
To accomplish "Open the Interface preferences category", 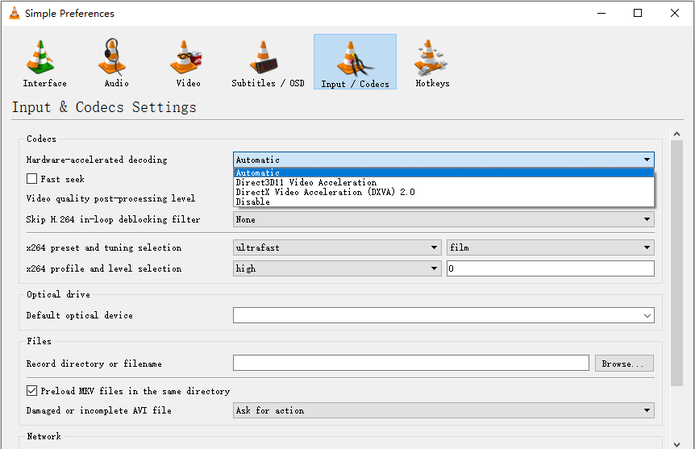I will 44,62.
